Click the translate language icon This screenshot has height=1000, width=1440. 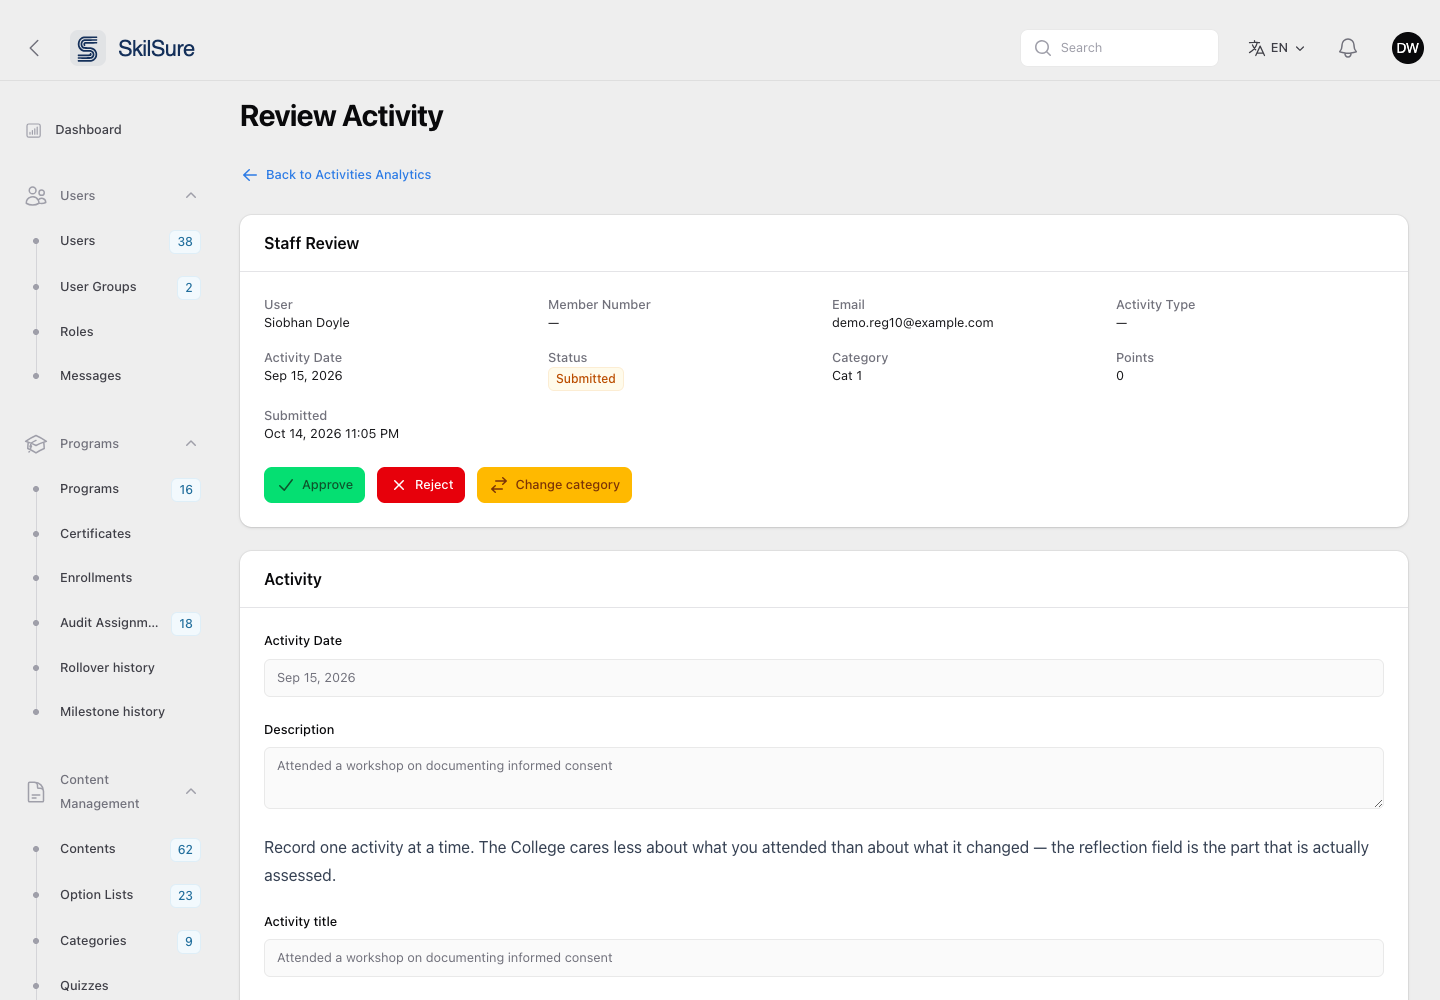[1257, 48]
